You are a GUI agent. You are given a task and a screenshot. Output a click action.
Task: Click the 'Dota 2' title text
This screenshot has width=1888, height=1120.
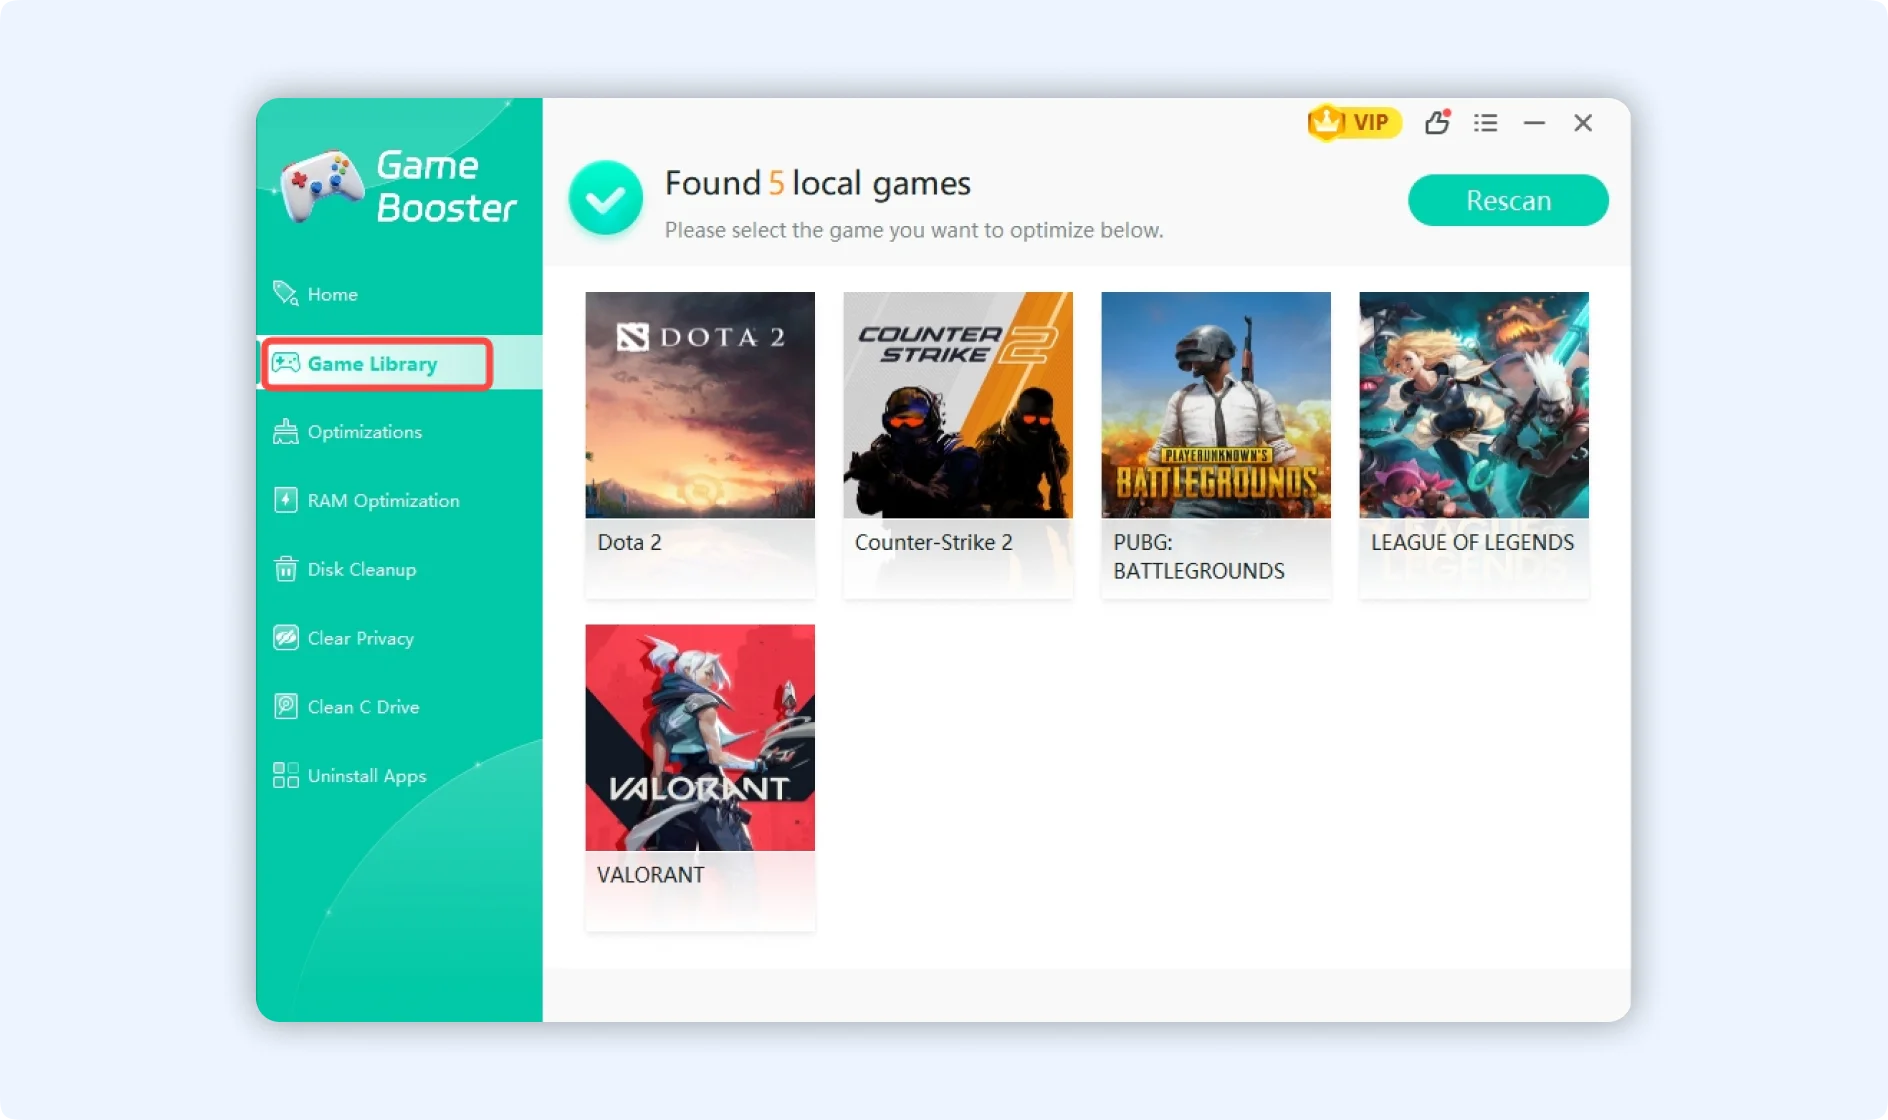pyautogui.click(x=629, y=542)
